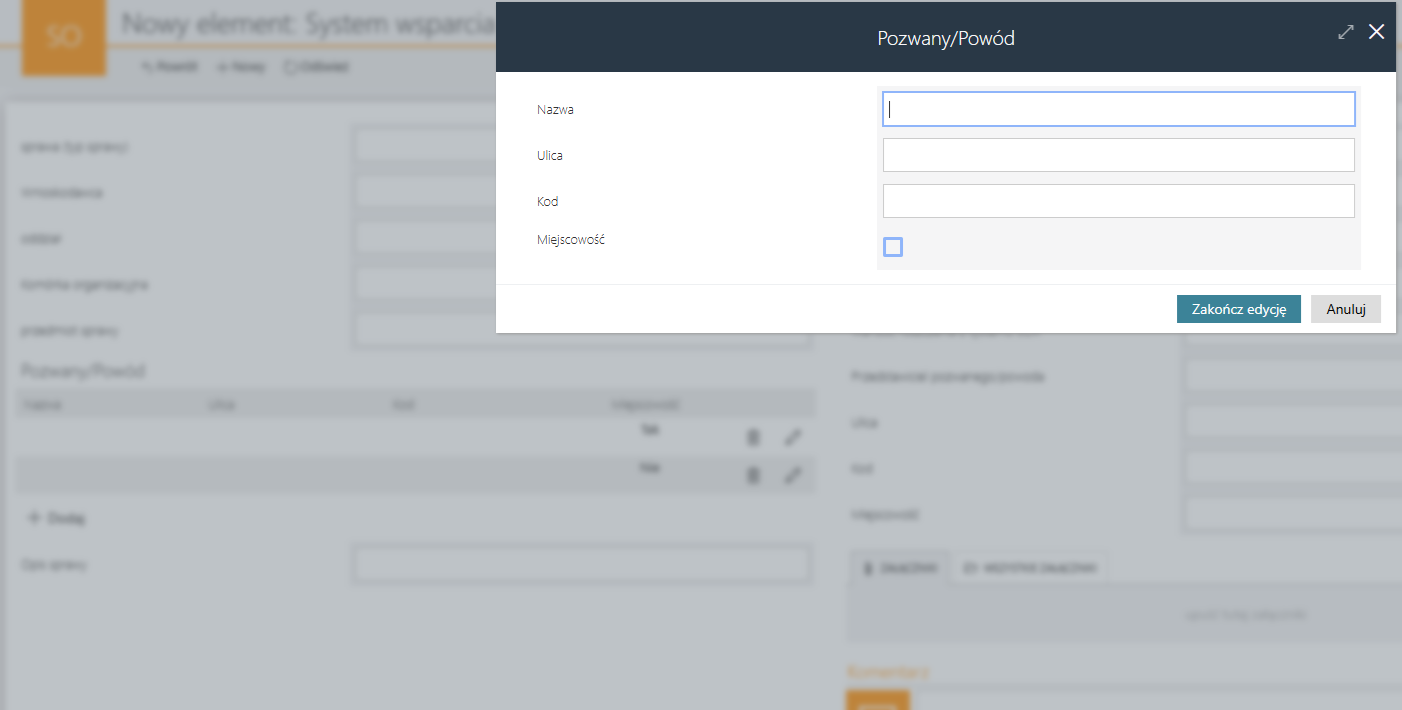Click the Kod input field
This screenshot has width=1402, height=710.
tap(1118, 201)
